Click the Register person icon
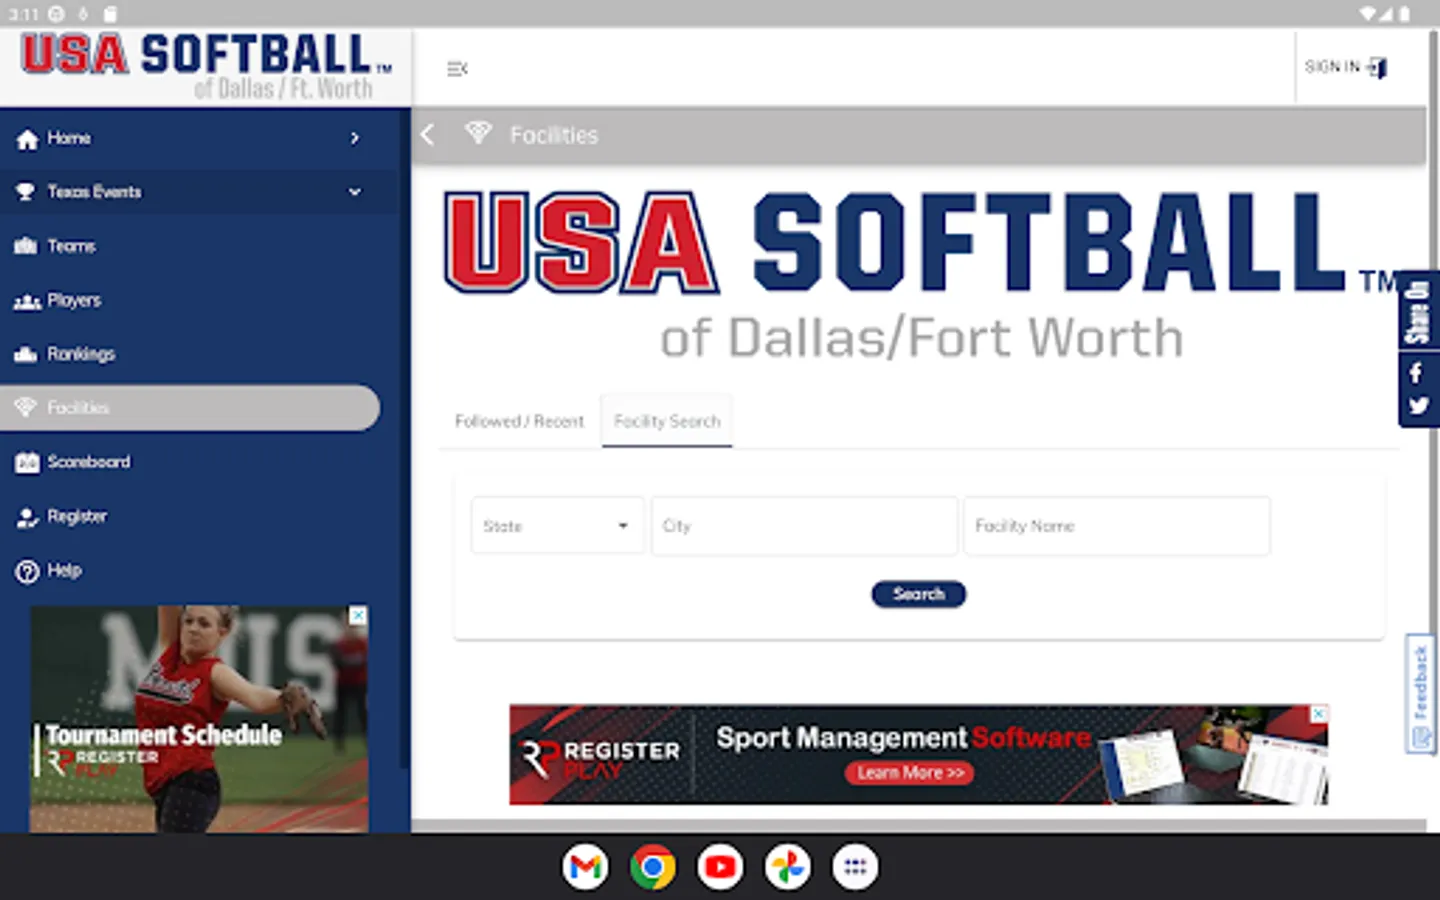Screen dimensions: 1440x900 pos(27,517)
